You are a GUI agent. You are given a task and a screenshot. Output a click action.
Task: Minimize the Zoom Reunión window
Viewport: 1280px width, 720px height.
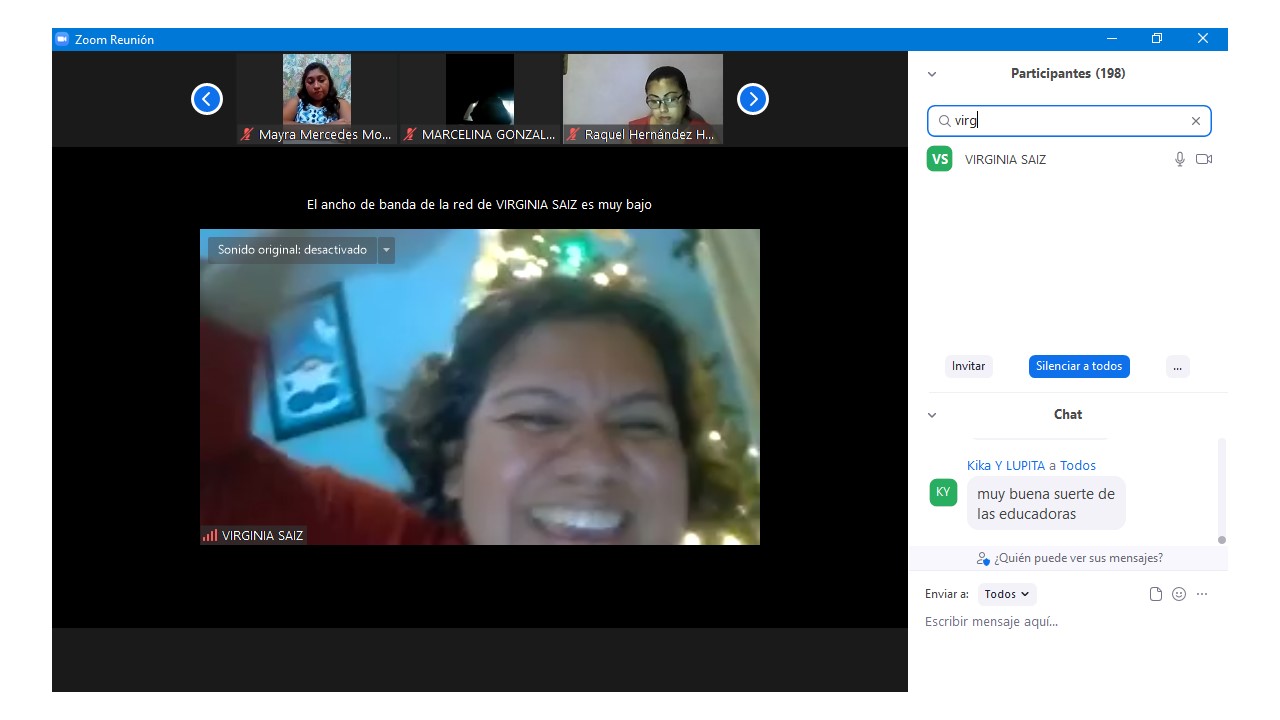click(1112, 39)
